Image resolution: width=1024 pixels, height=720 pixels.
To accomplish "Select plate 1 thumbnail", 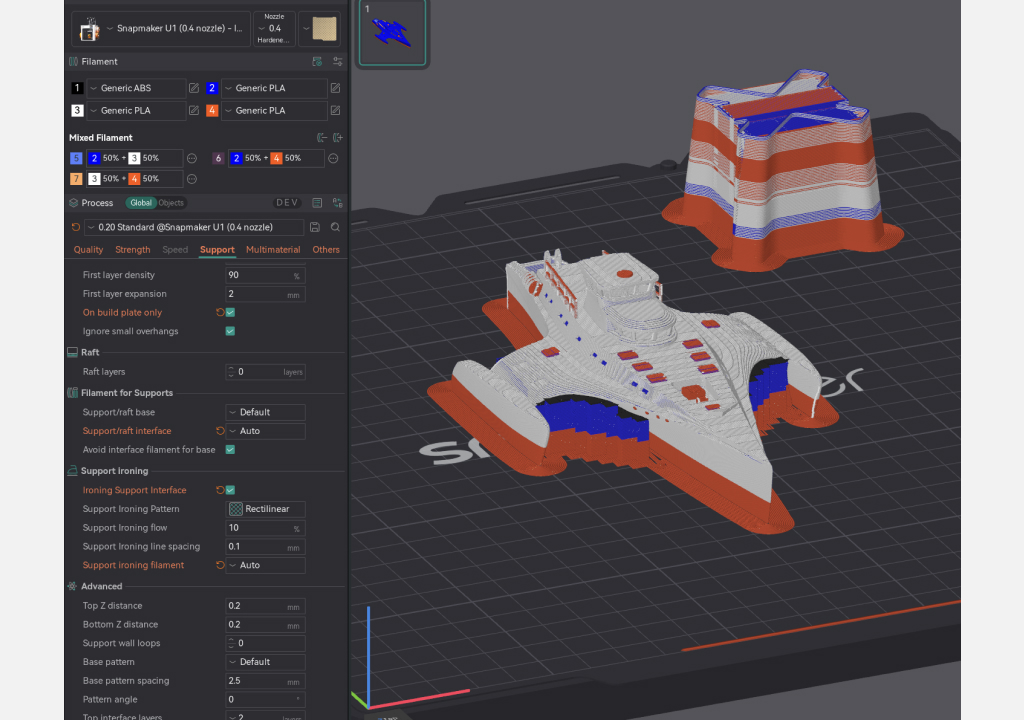I will pyautogui.click(x=392, y=33).
